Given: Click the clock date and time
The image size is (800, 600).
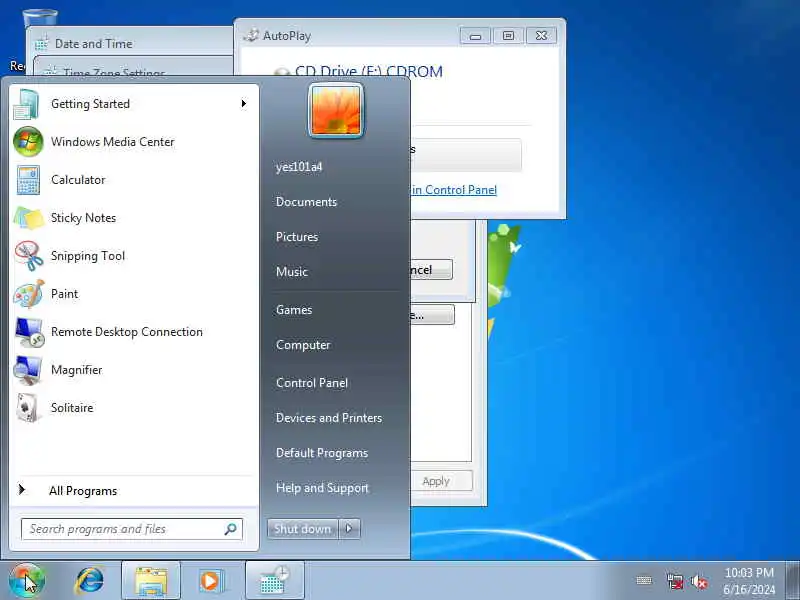Looking at the screenshot, I should click(749, 581).
